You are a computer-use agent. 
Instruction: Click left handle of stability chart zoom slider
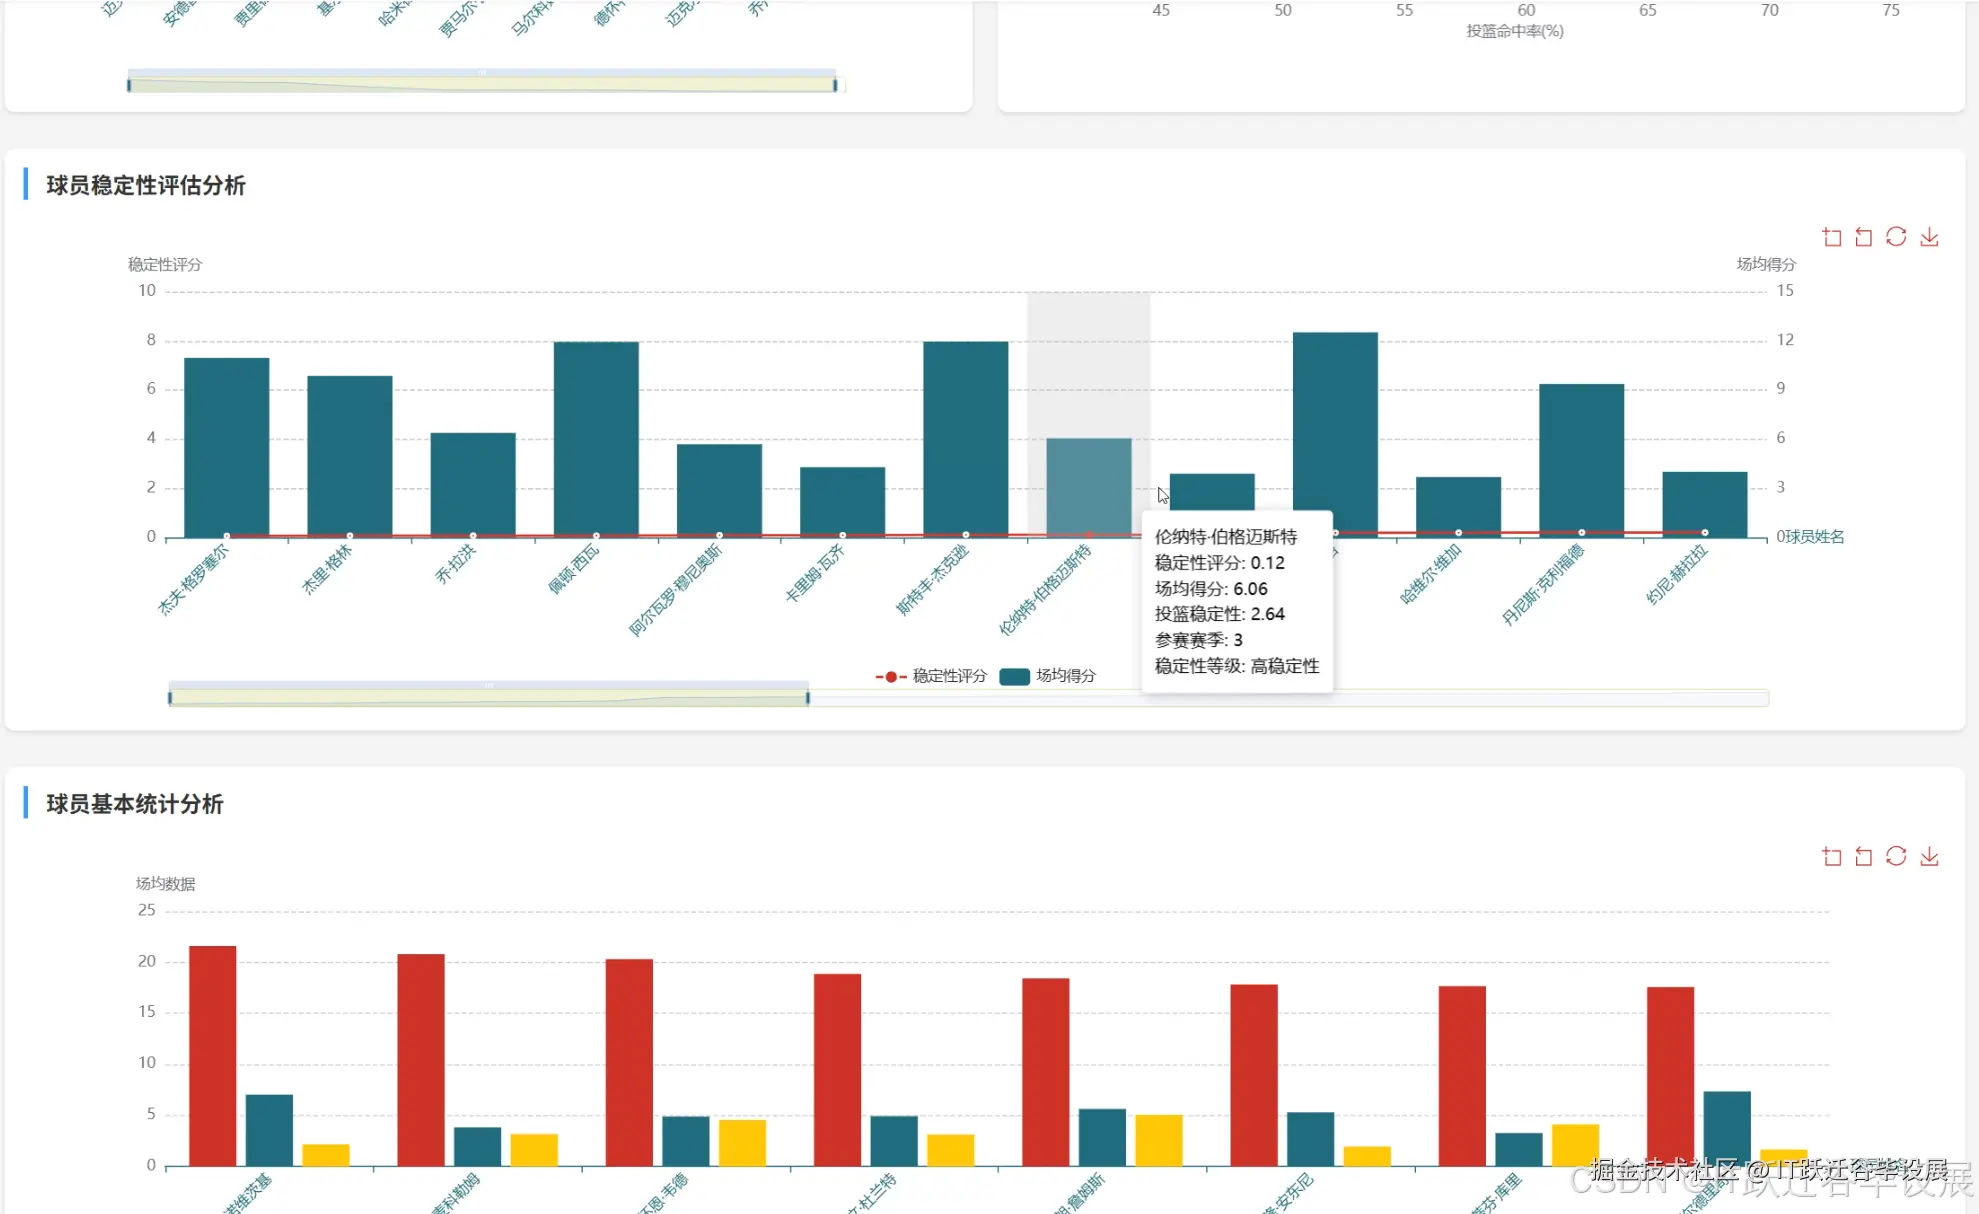tap(170, 698)
